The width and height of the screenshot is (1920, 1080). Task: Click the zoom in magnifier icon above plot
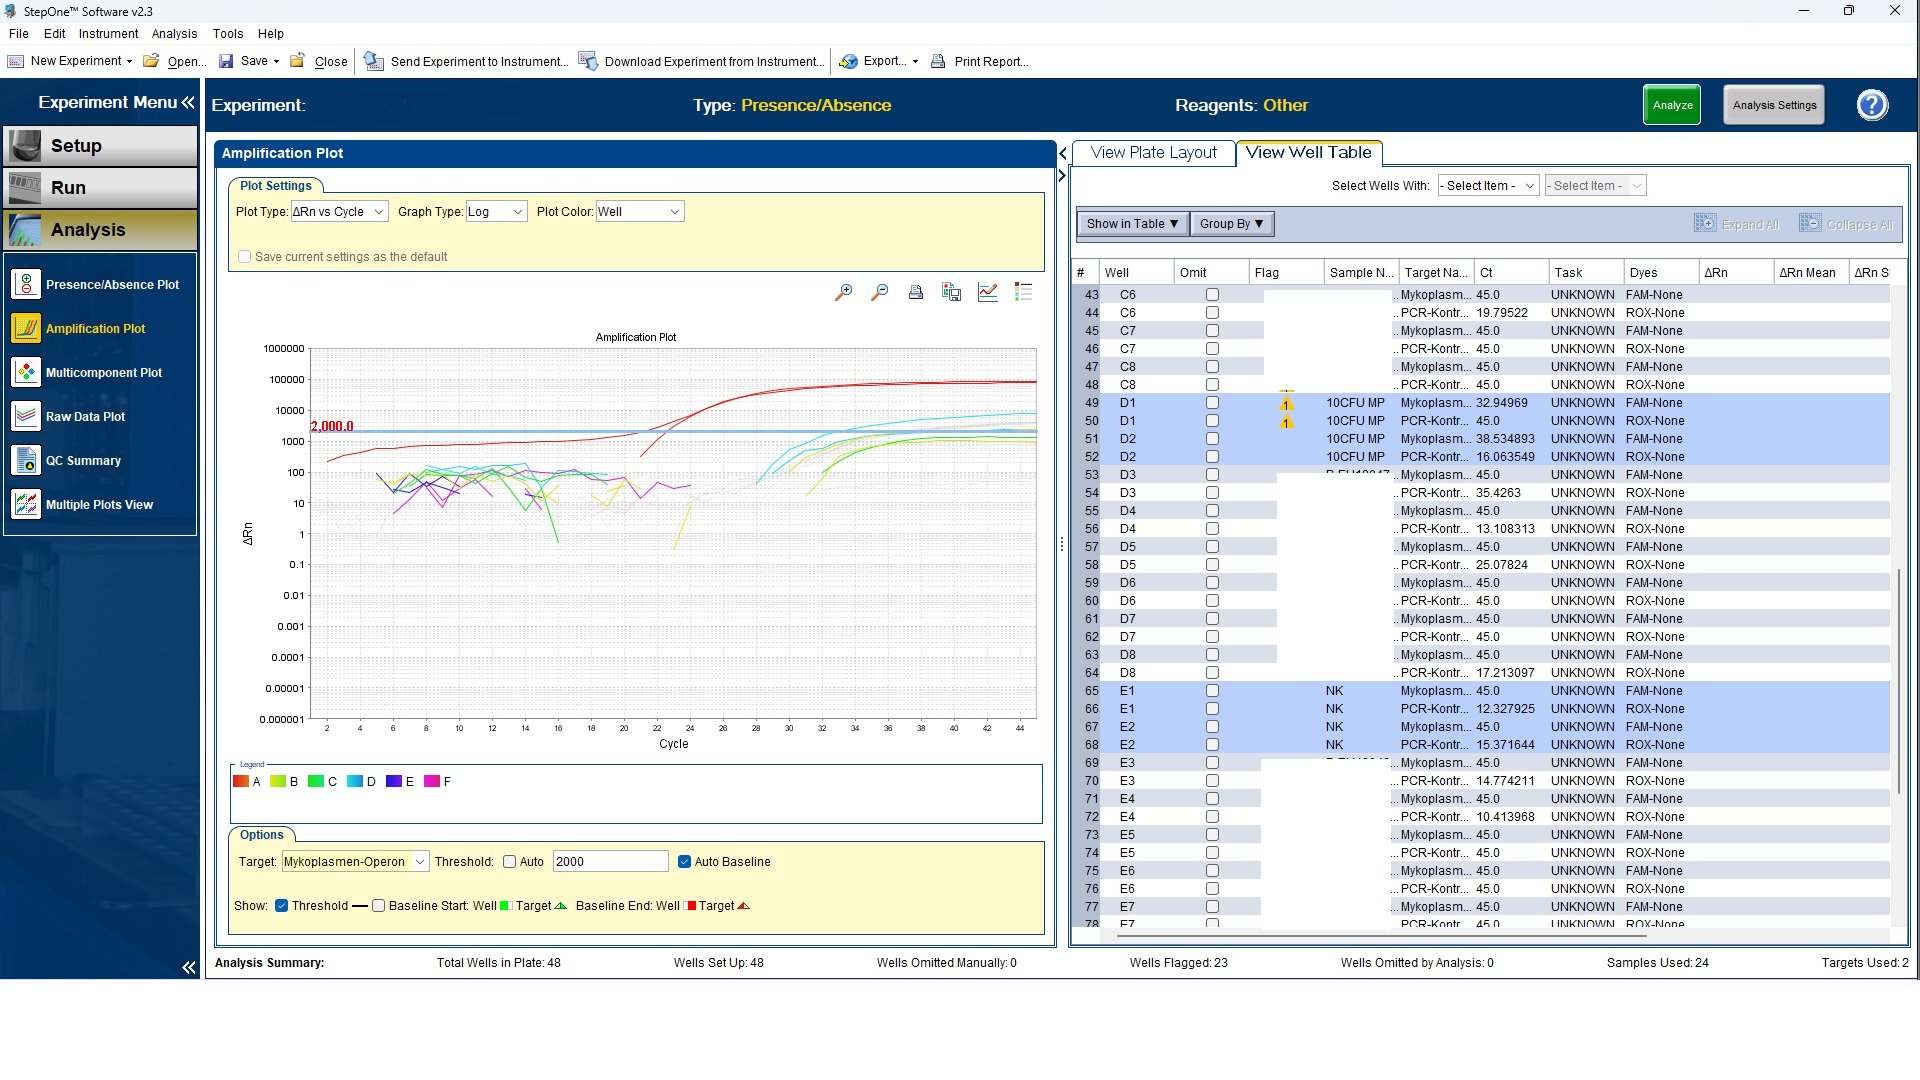(x=843, y=292)
